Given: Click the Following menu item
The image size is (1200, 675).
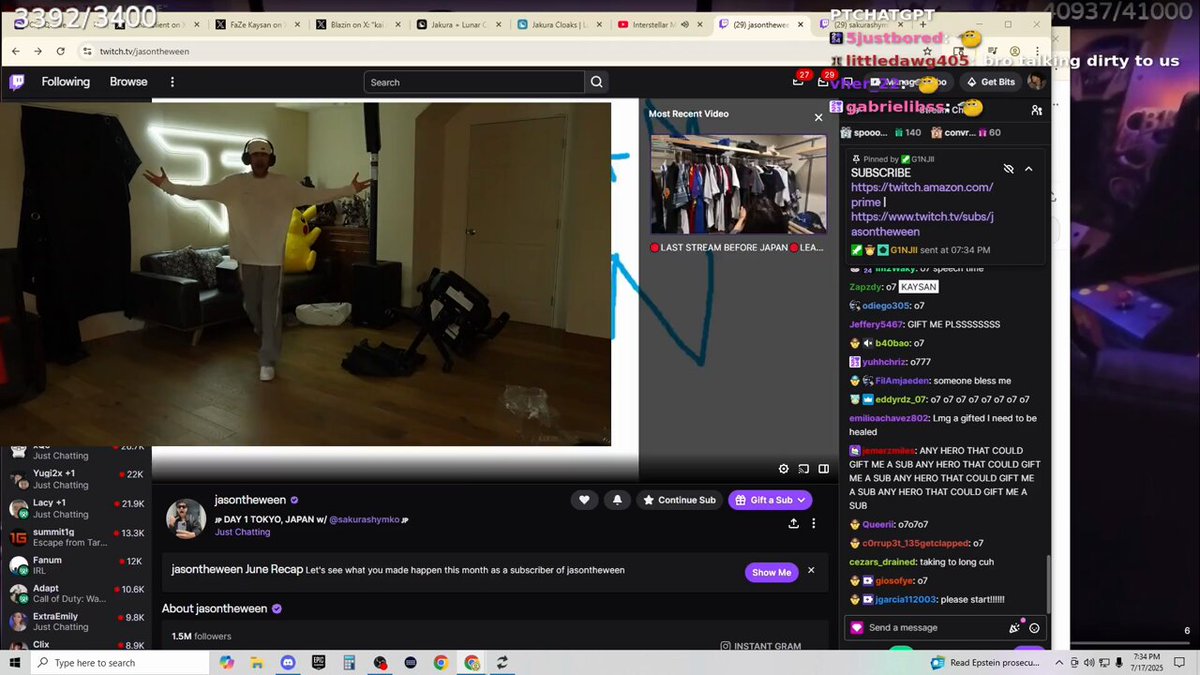Looking at the screenshot, I should (x=65, y=82).
